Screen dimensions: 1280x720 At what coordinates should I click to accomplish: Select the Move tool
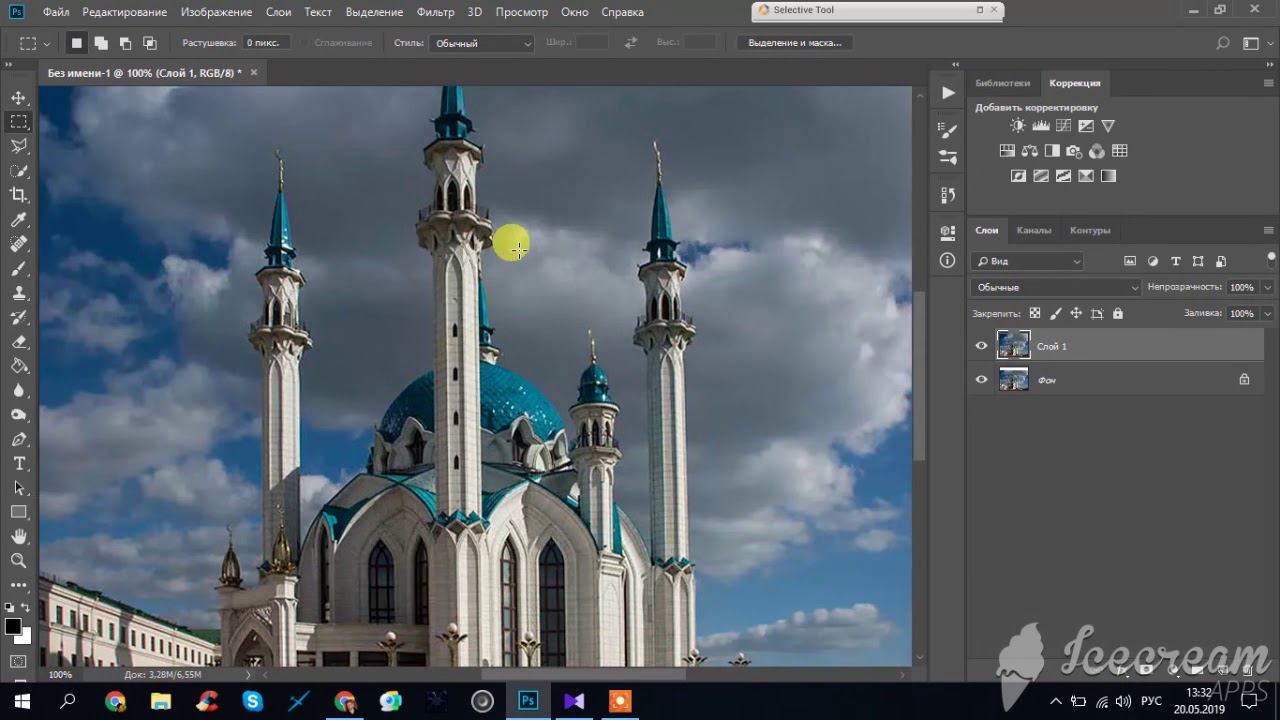tap(18, 98)
